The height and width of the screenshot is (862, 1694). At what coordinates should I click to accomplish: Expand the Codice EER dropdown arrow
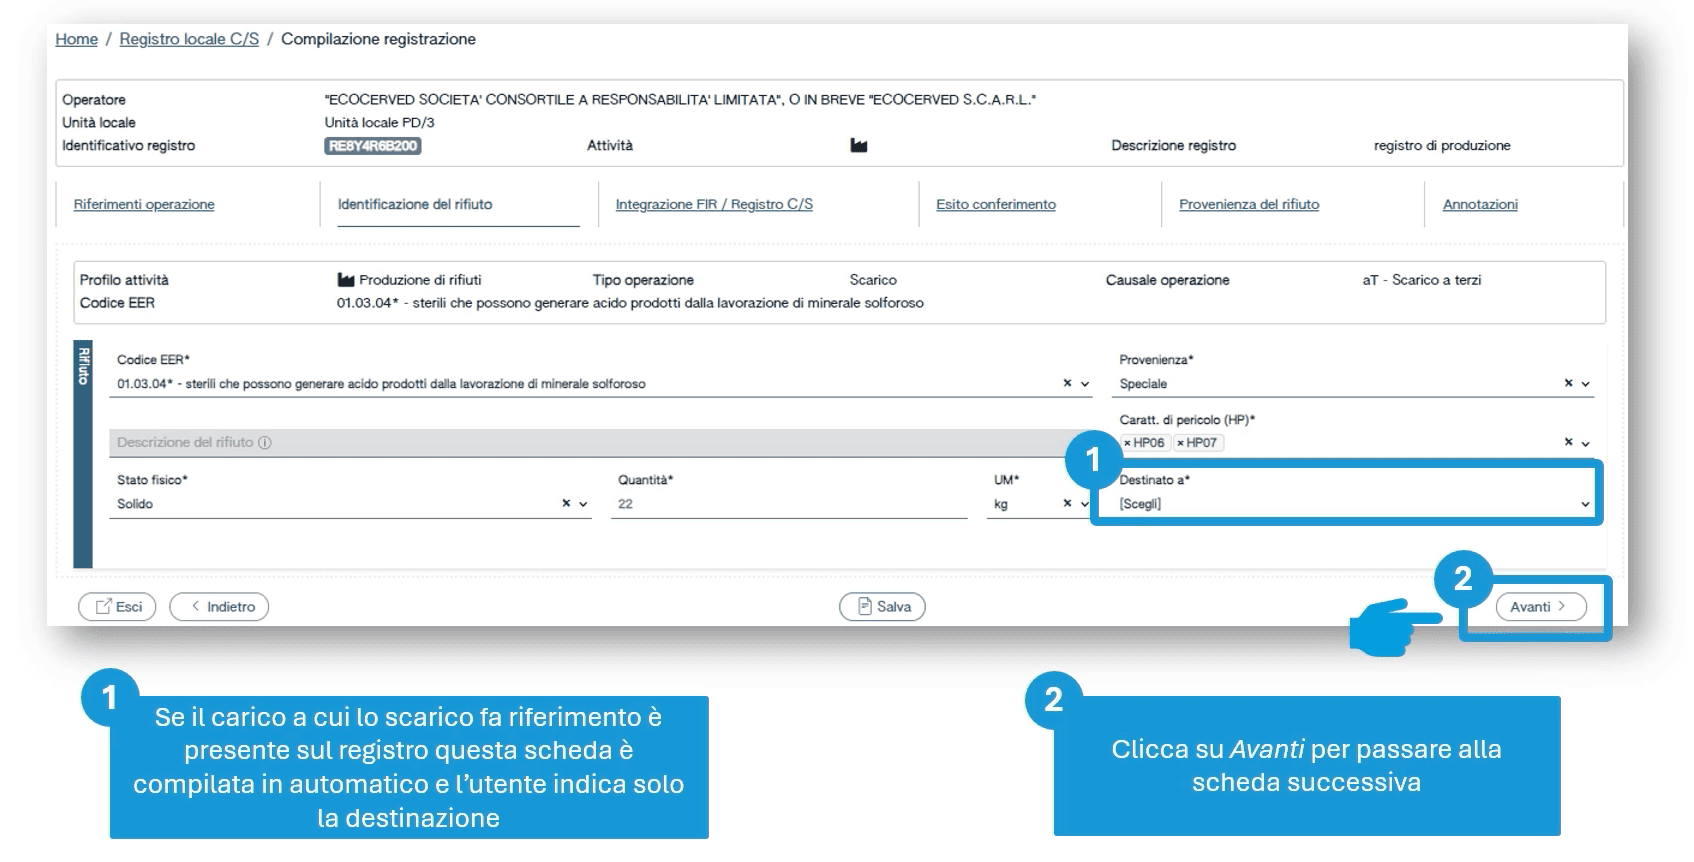click(1085, 384)
